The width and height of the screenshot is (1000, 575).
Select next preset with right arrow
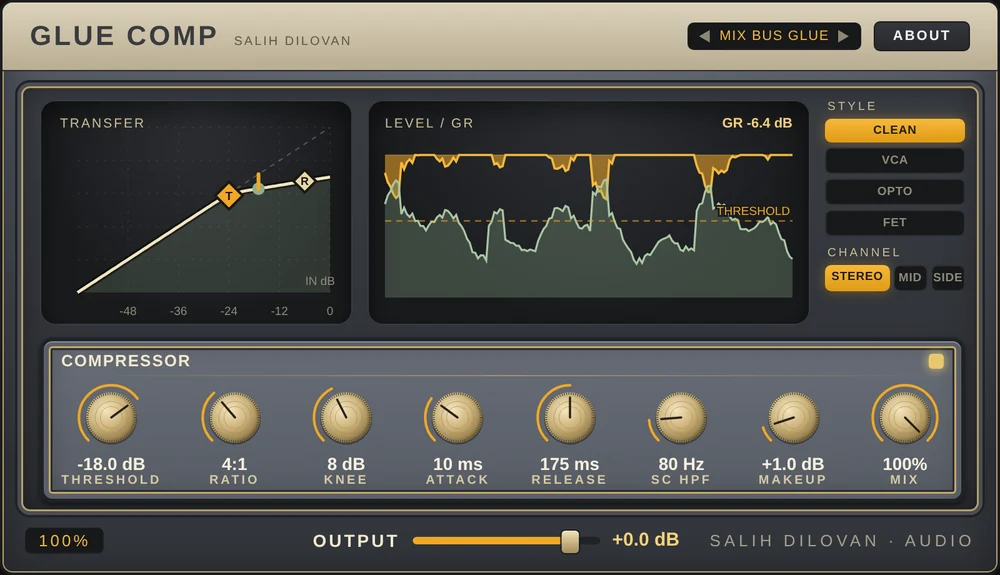tap(843, 36)
